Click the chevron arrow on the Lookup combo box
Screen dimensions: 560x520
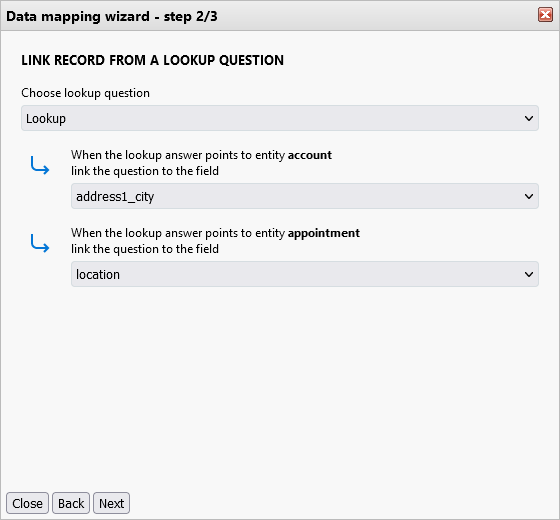pos(529,118)
